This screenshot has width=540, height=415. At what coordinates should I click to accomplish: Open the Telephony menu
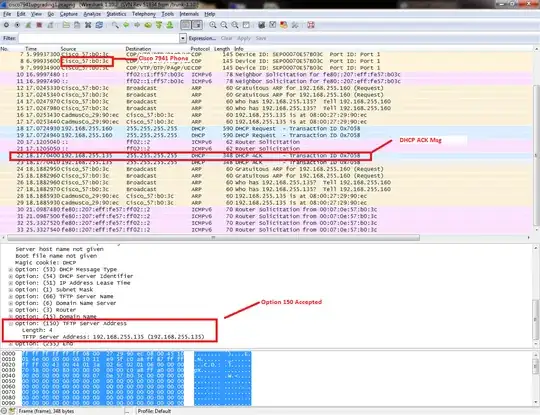144,14
